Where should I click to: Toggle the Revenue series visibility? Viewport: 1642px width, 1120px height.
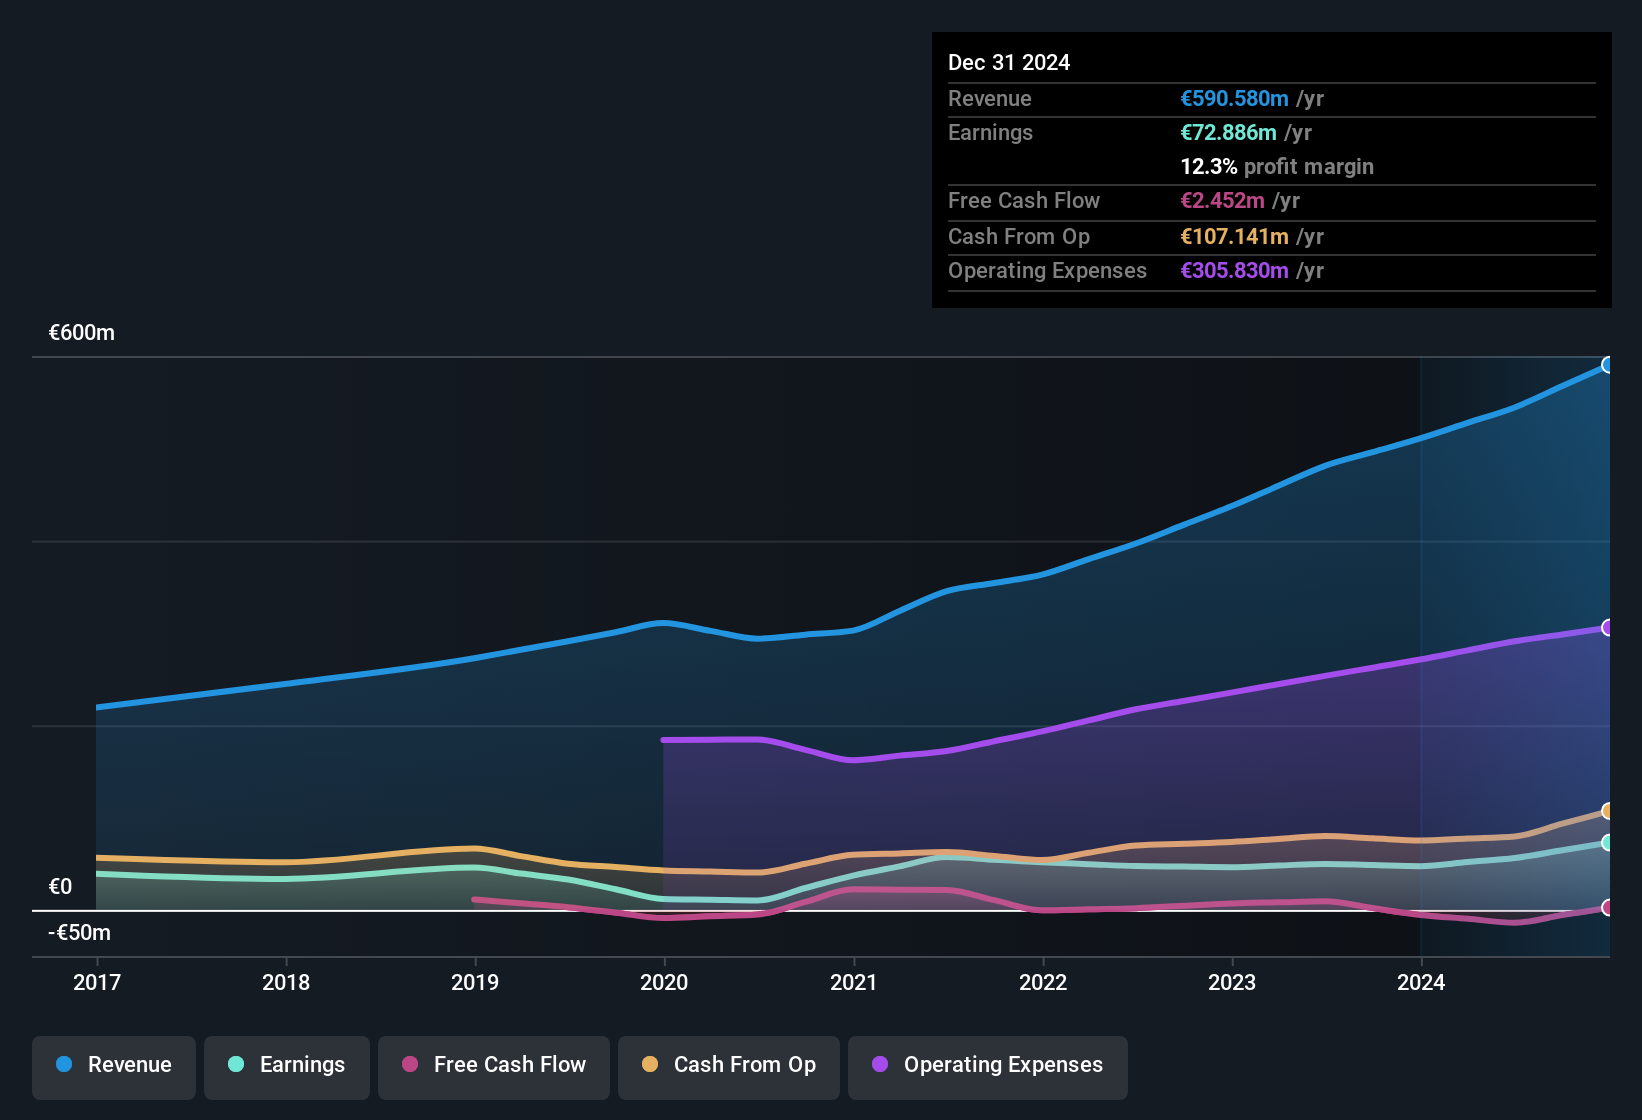113,1065
